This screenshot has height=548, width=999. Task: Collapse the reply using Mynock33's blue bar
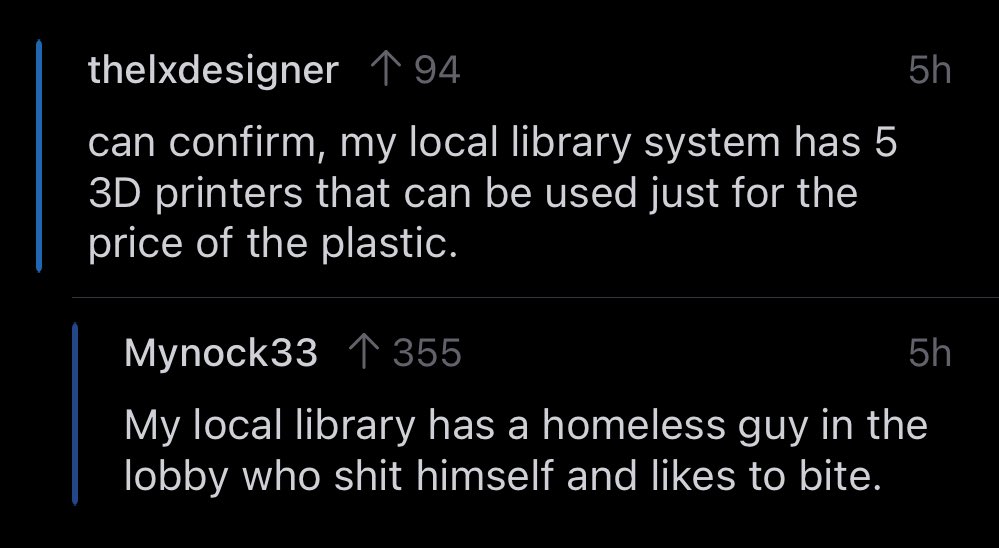(75, 414)
